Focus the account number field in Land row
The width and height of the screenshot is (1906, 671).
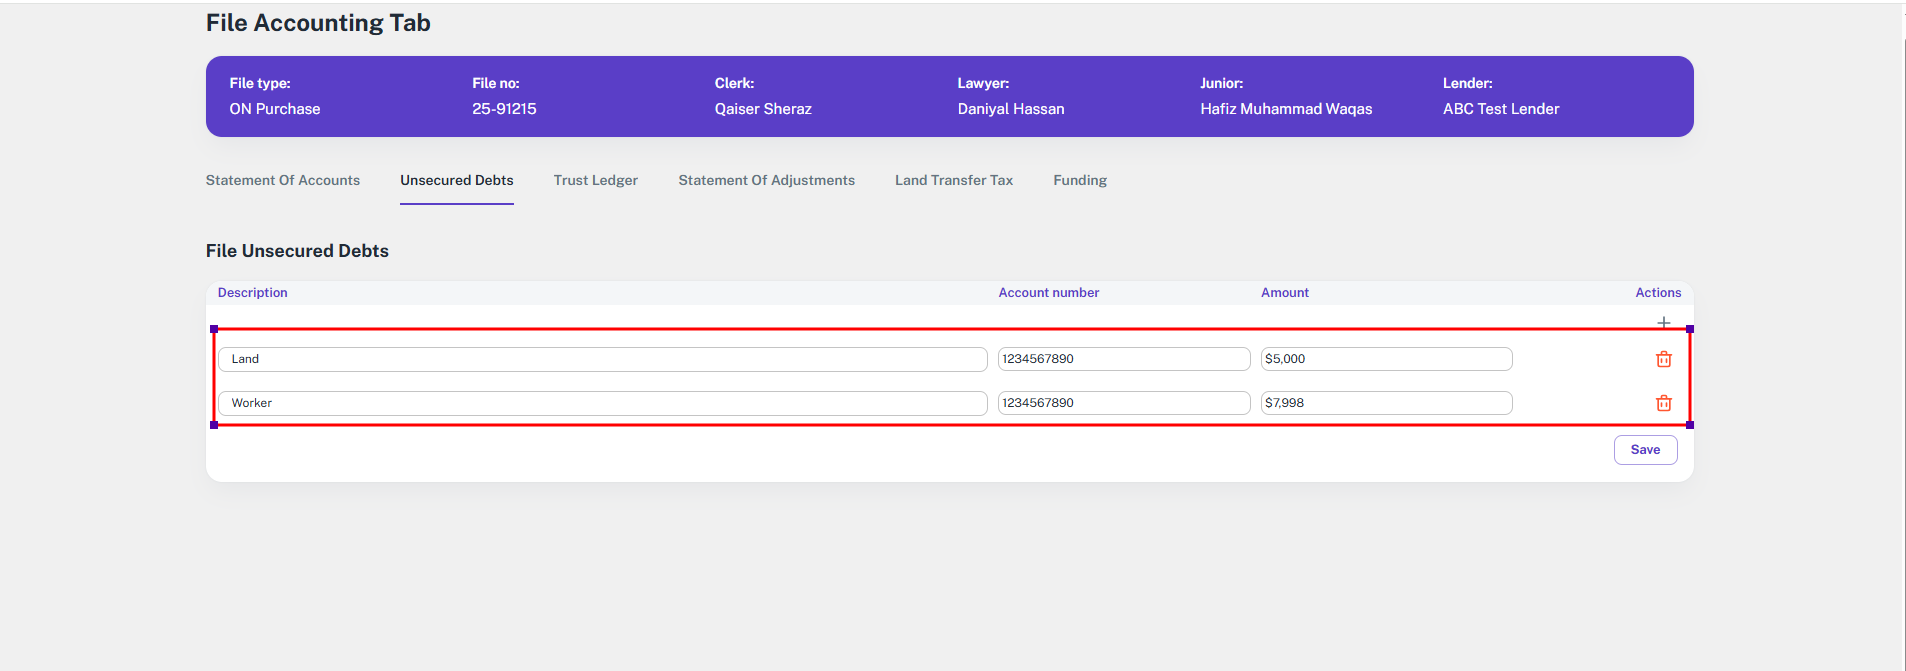pyautogui.click(x=1123, y=359)
